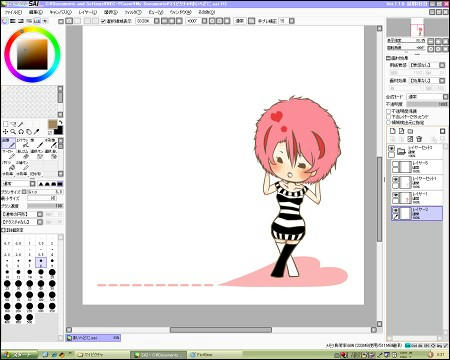
Task: Select the bucket fill tool
Action: (9, 165)
